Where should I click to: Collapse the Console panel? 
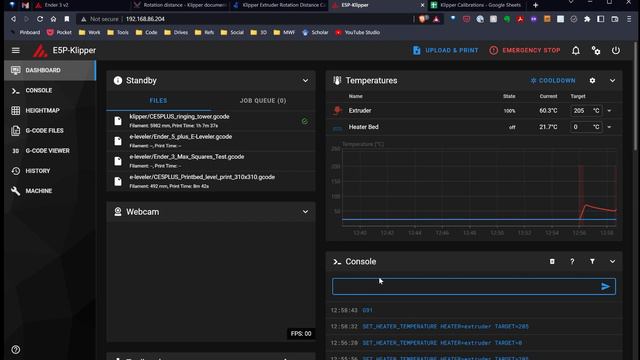612,261
